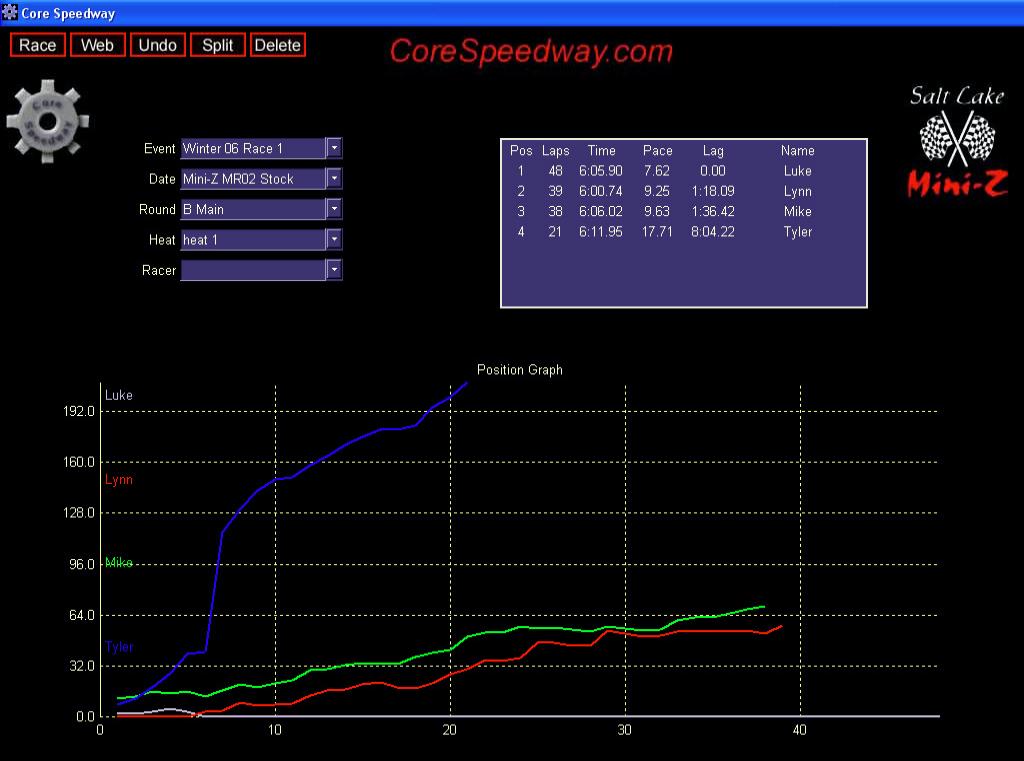Image resolution: width=1024 pixels, height=761 pixels.
Task: Click the Split button
Action: [217, 45]
